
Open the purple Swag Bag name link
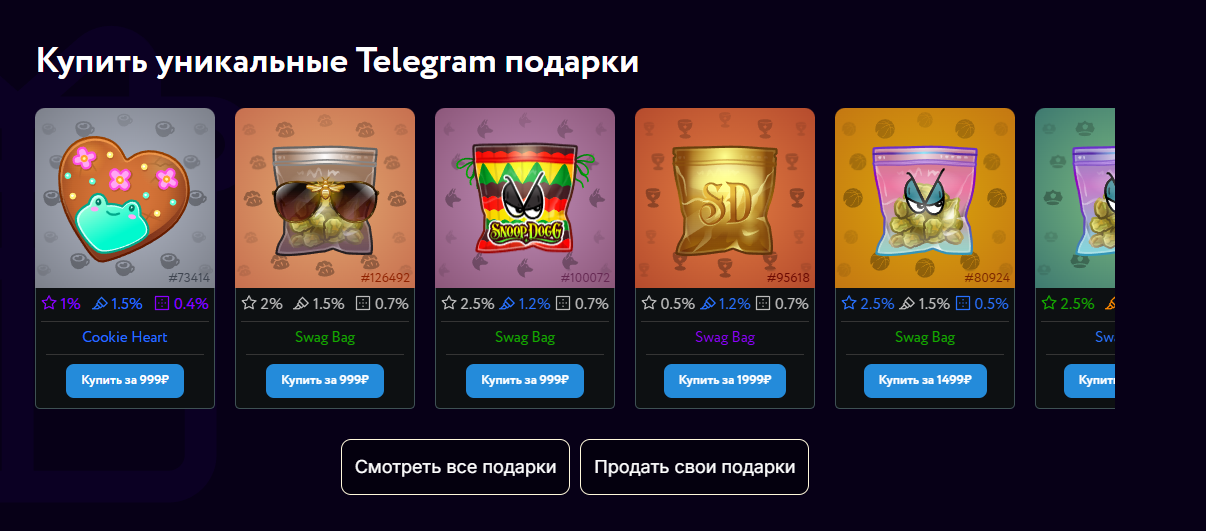point(725,337)
